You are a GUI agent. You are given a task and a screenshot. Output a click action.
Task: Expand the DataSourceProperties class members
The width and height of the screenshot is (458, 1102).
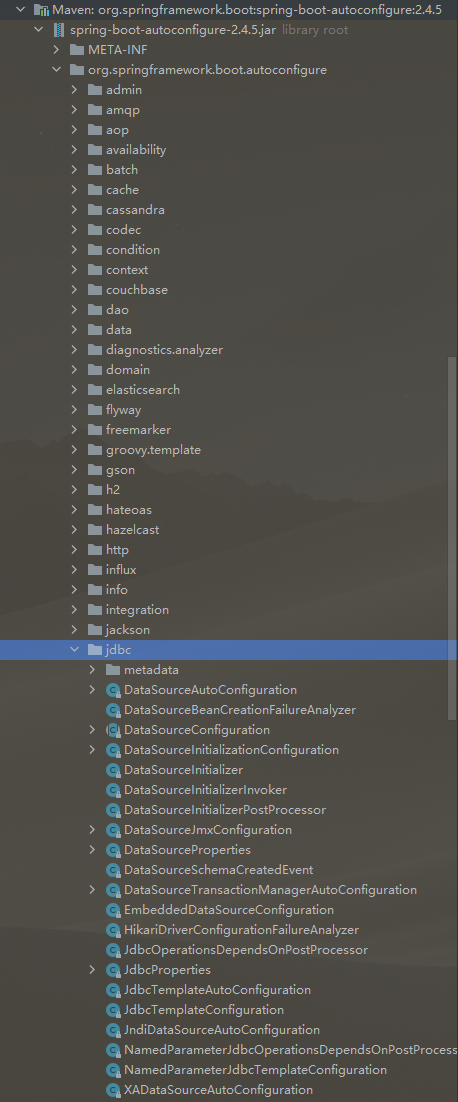click(92, 850)
